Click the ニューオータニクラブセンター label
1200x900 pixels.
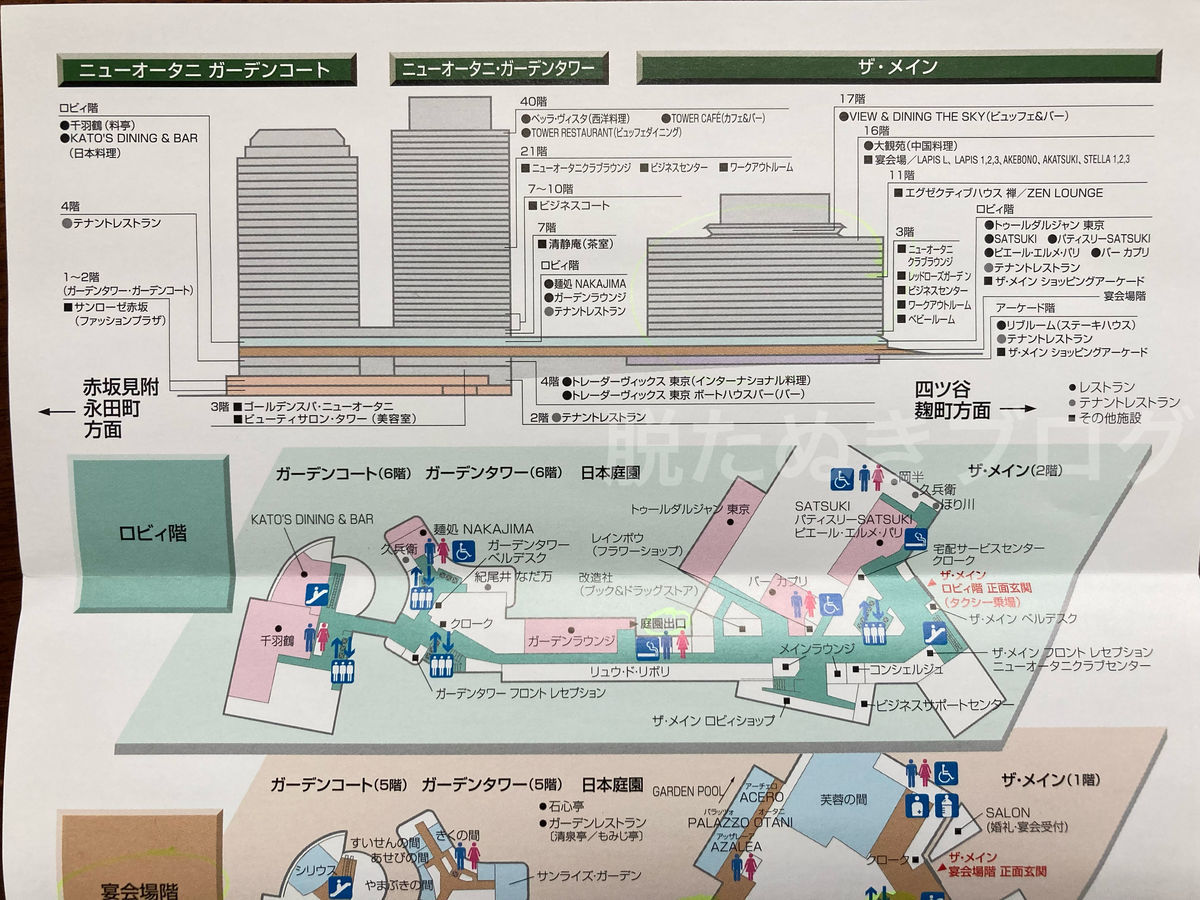coord(1071,666)
